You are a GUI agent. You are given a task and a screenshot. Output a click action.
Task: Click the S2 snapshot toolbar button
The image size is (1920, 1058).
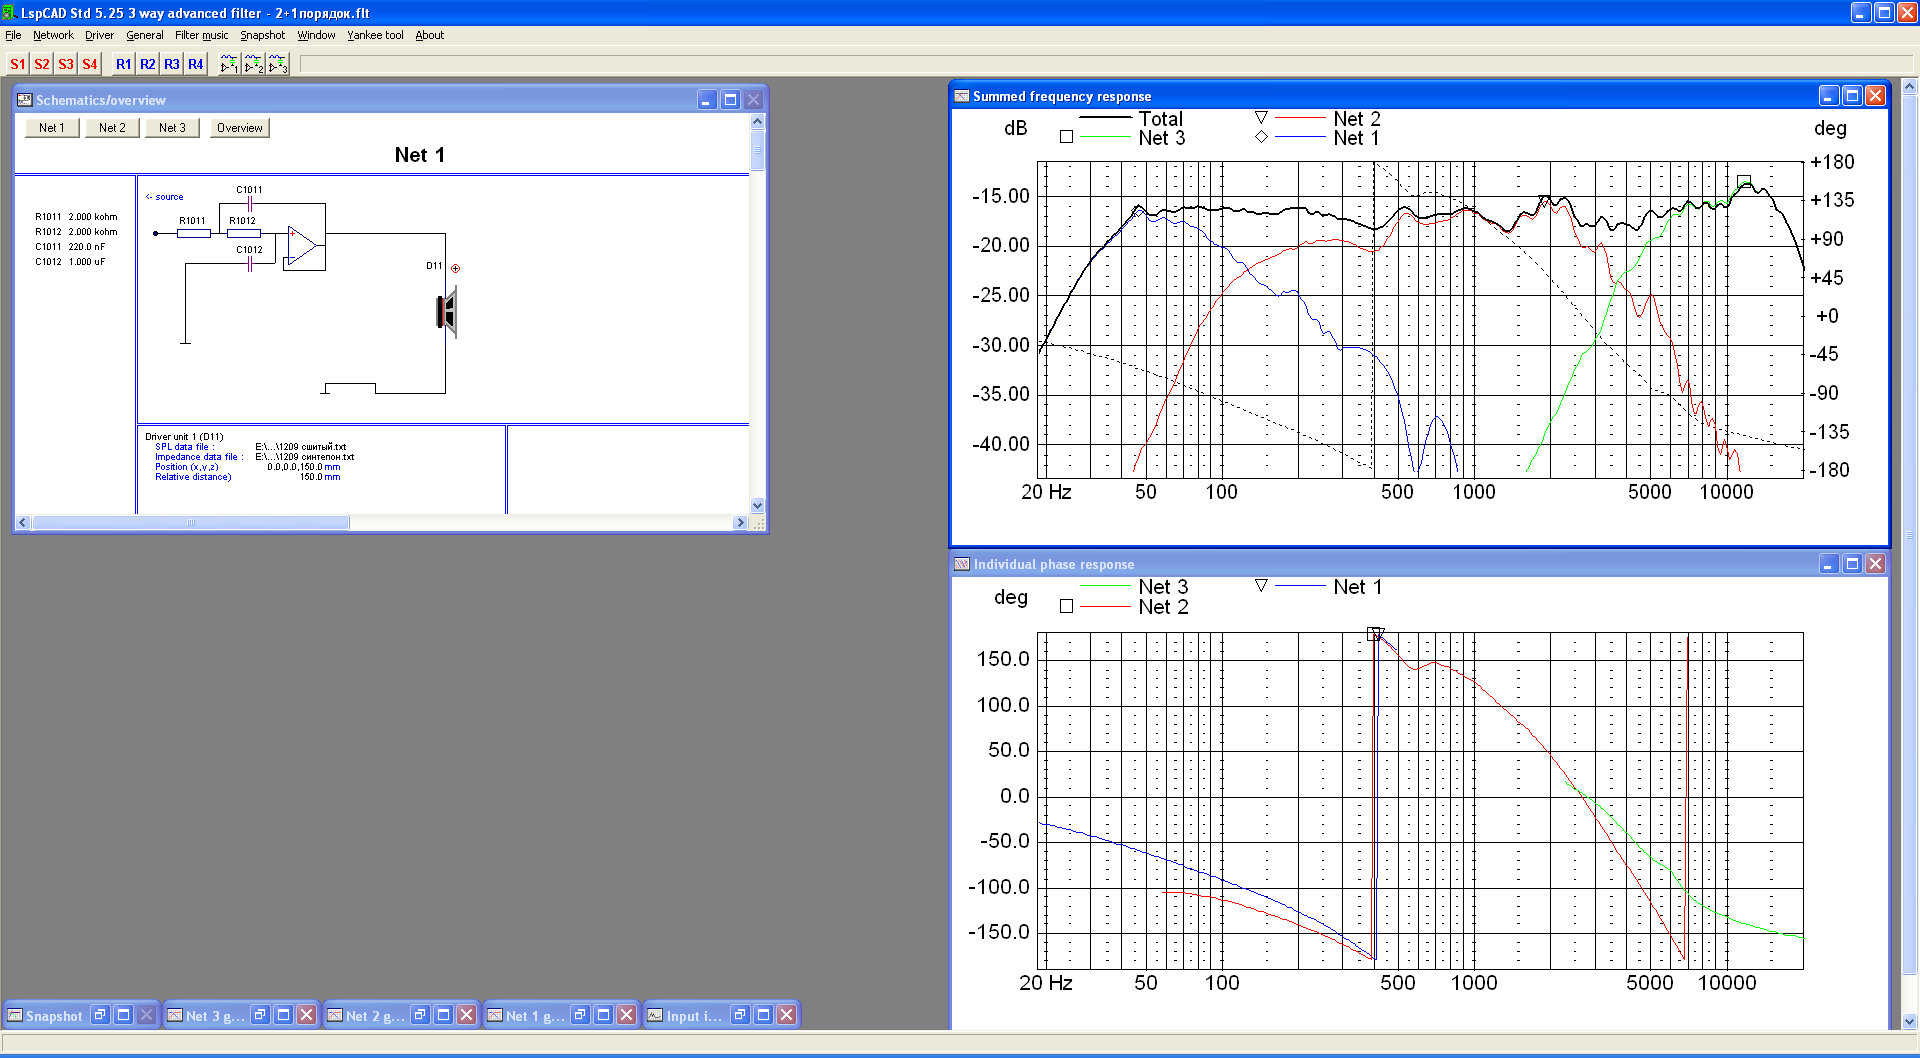tap(41, 64)
